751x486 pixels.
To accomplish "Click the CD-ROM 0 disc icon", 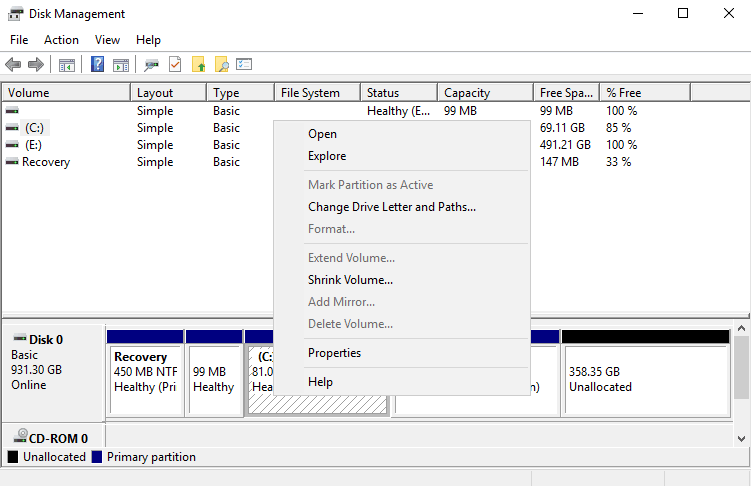I will pos(21,436).
